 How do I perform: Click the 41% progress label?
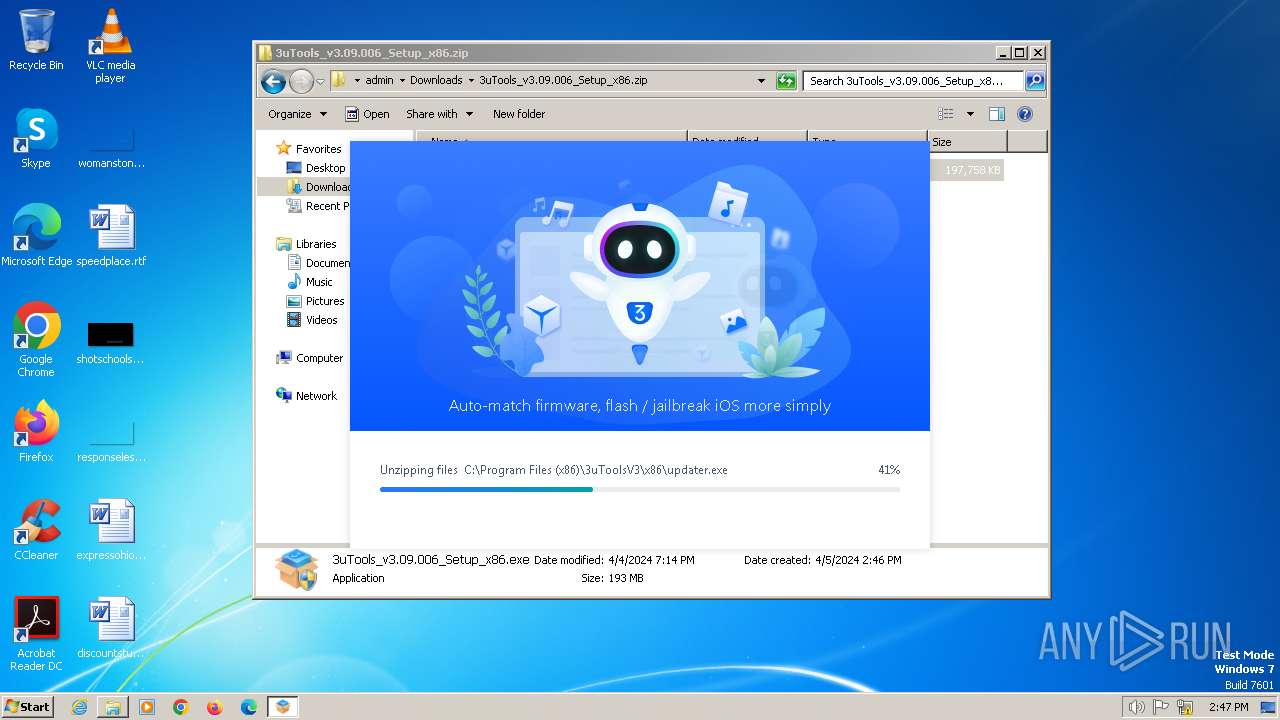[889, 470]
